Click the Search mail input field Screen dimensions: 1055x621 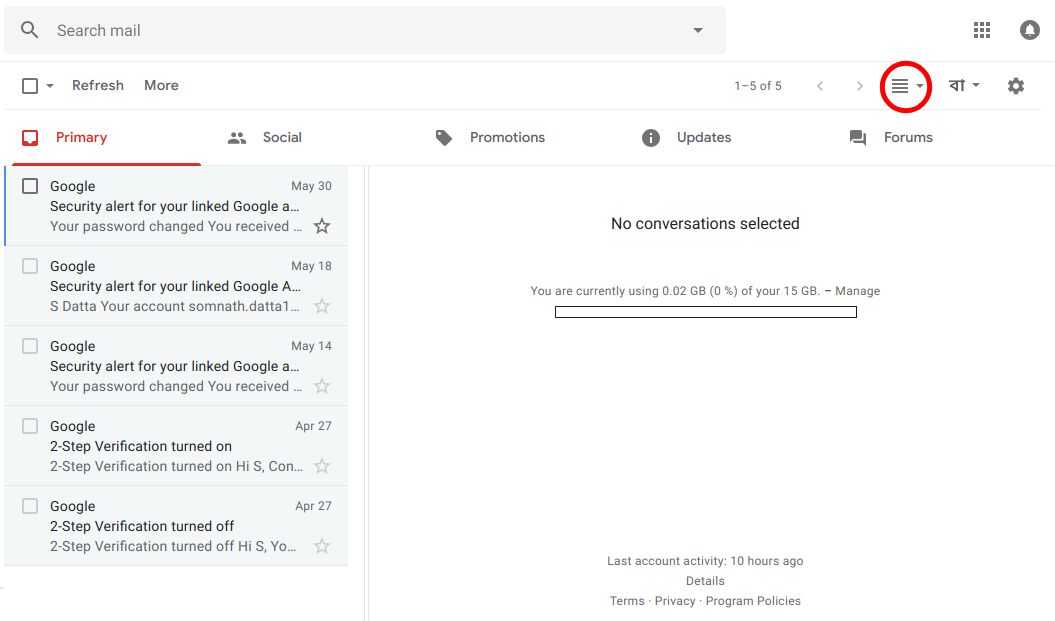(300, 30)
